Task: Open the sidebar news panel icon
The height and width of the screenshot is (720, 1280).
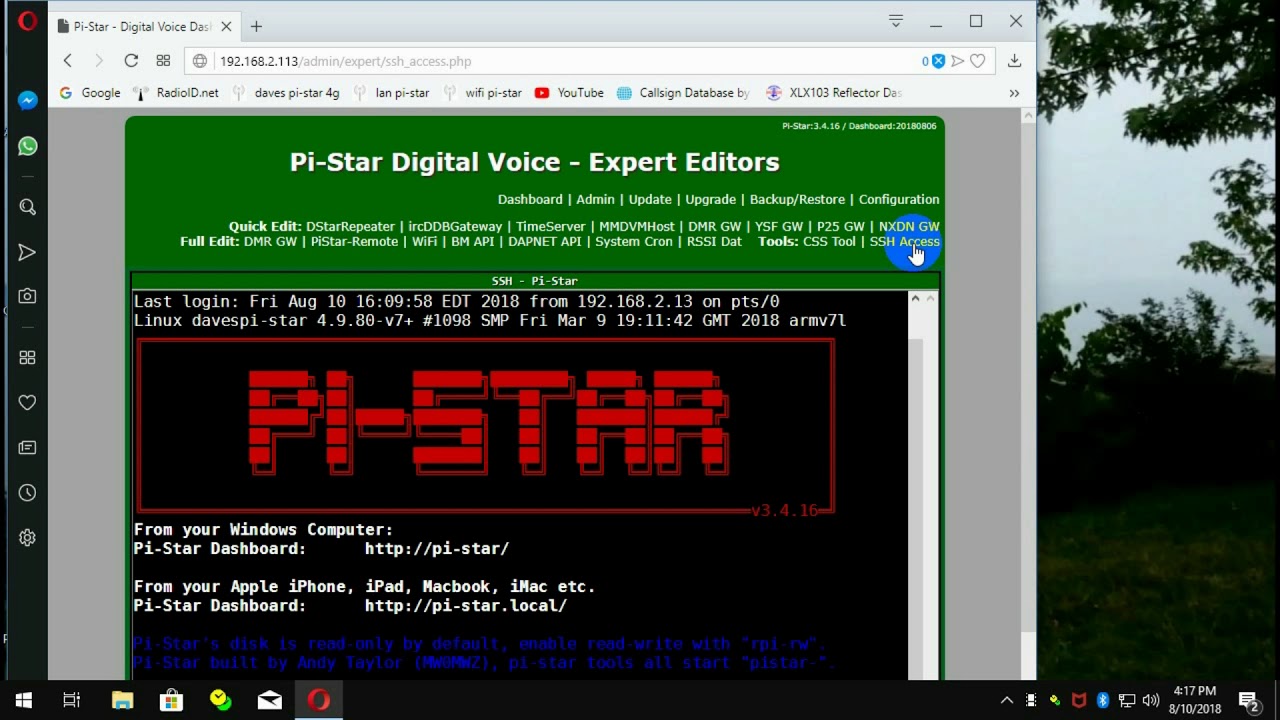Action: coord(27,448)
